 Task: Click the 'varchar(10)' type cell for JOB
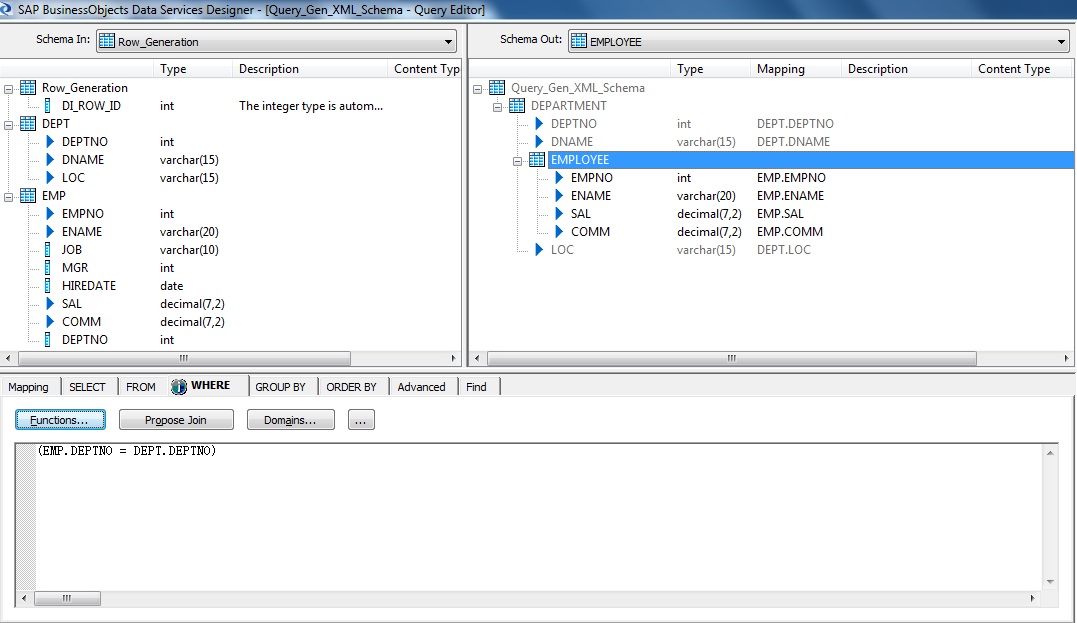pos(190,249)
